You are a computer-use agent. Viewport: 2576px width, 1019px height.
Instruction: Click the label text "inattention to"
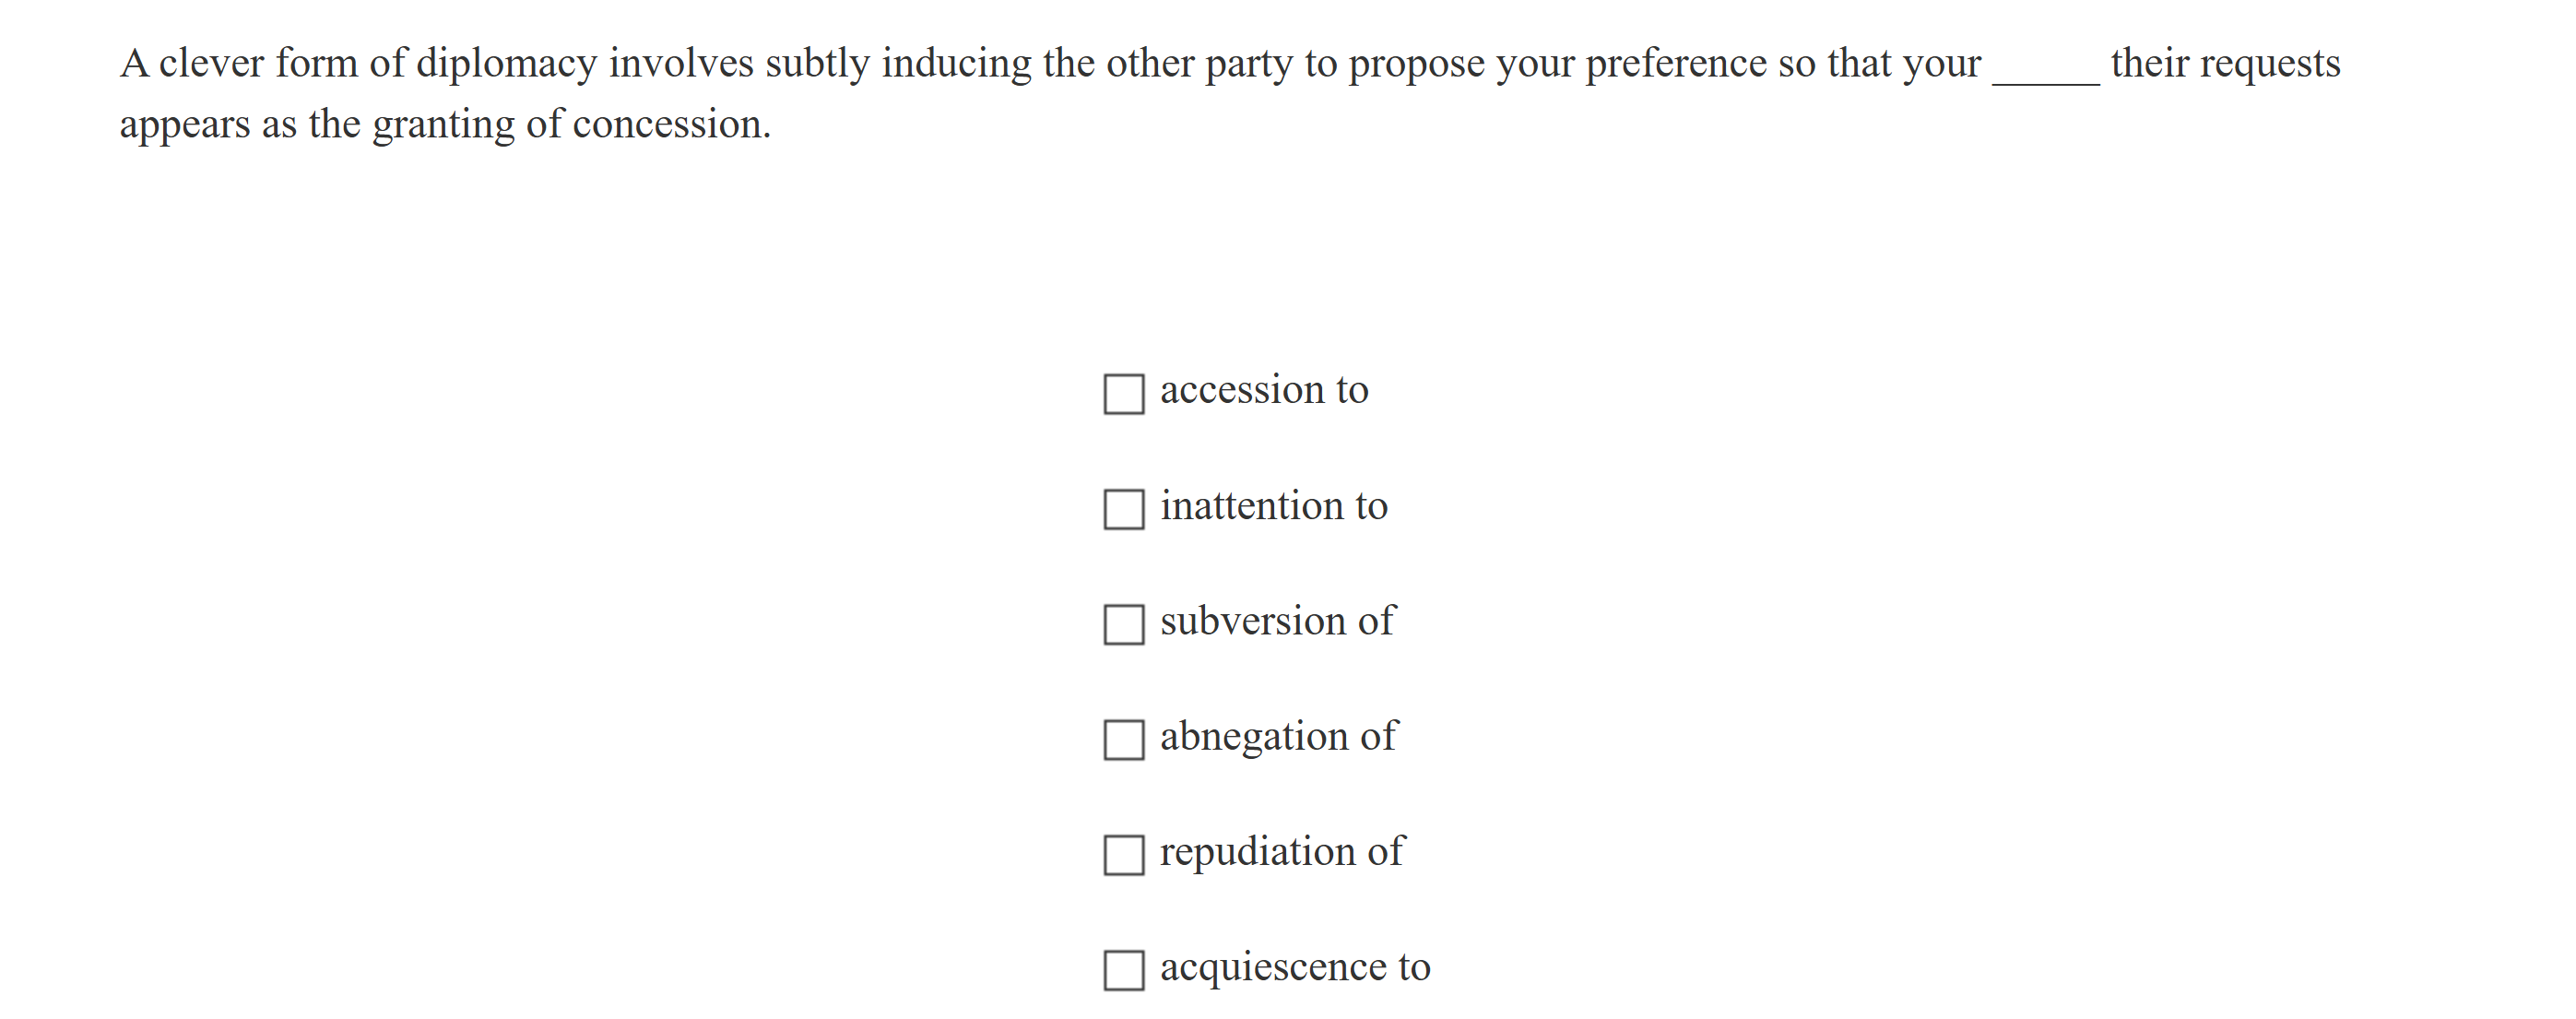tap(1272, 505)
